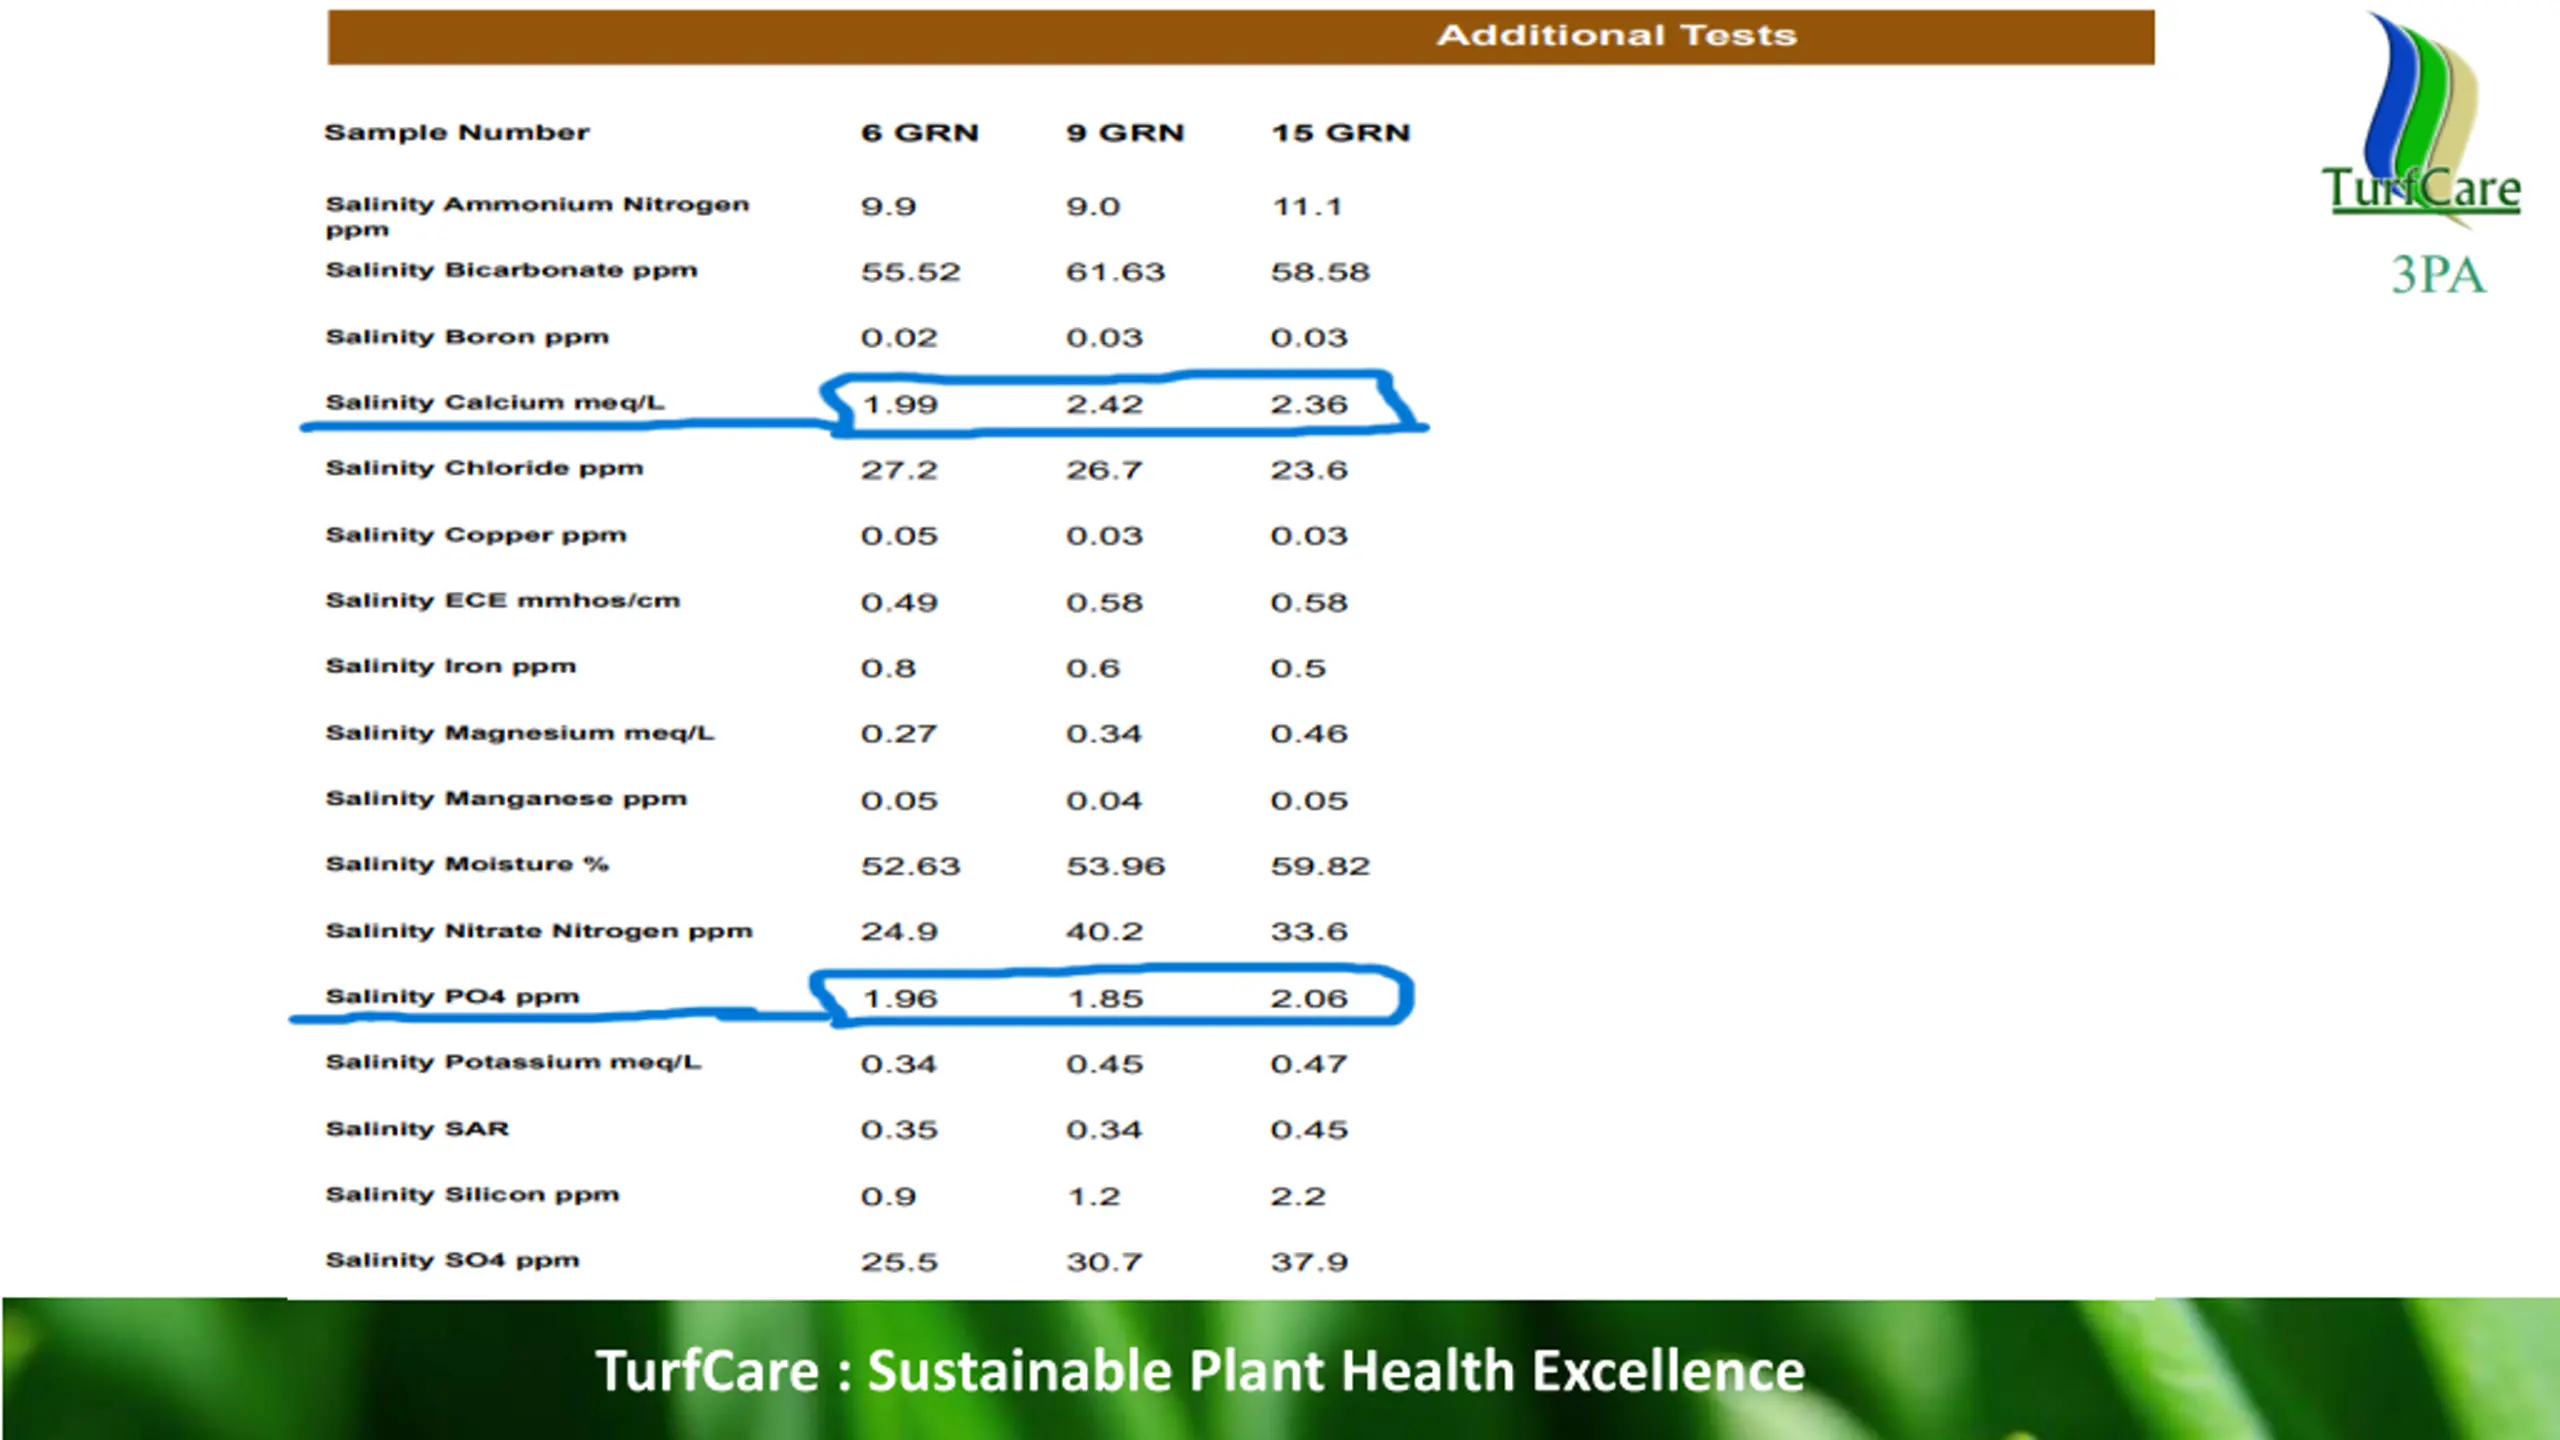This screenshot has height=1440, width=2560.
Task: Select Magnesium value 0.46
Action: pyautogui.click(x=1309, y=734)
